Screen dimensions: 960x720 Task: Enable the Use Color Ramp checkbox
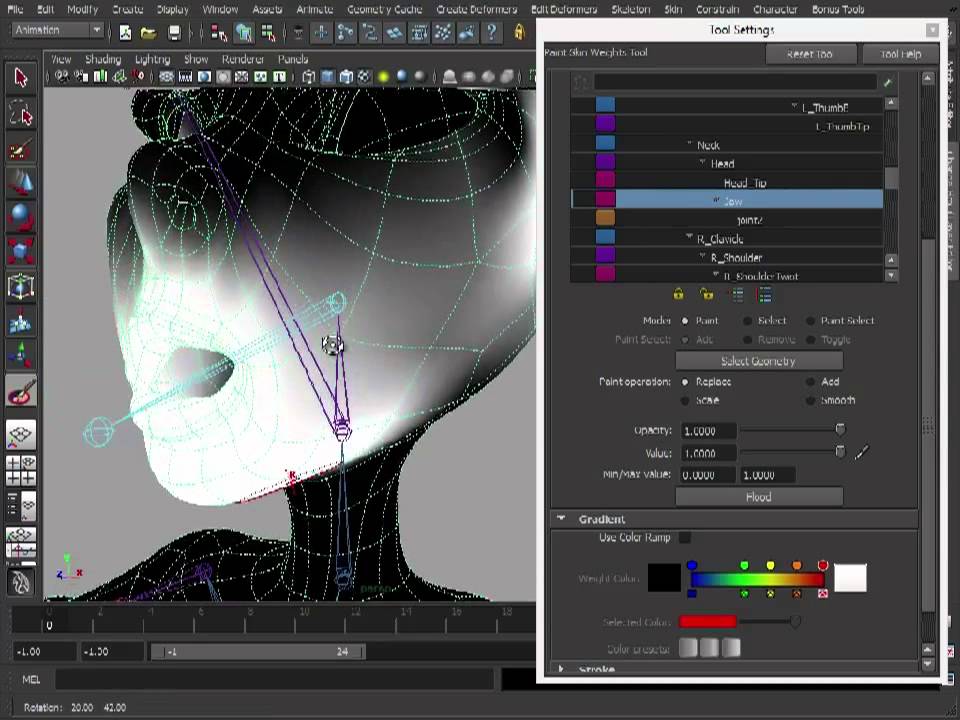(685, 538)
